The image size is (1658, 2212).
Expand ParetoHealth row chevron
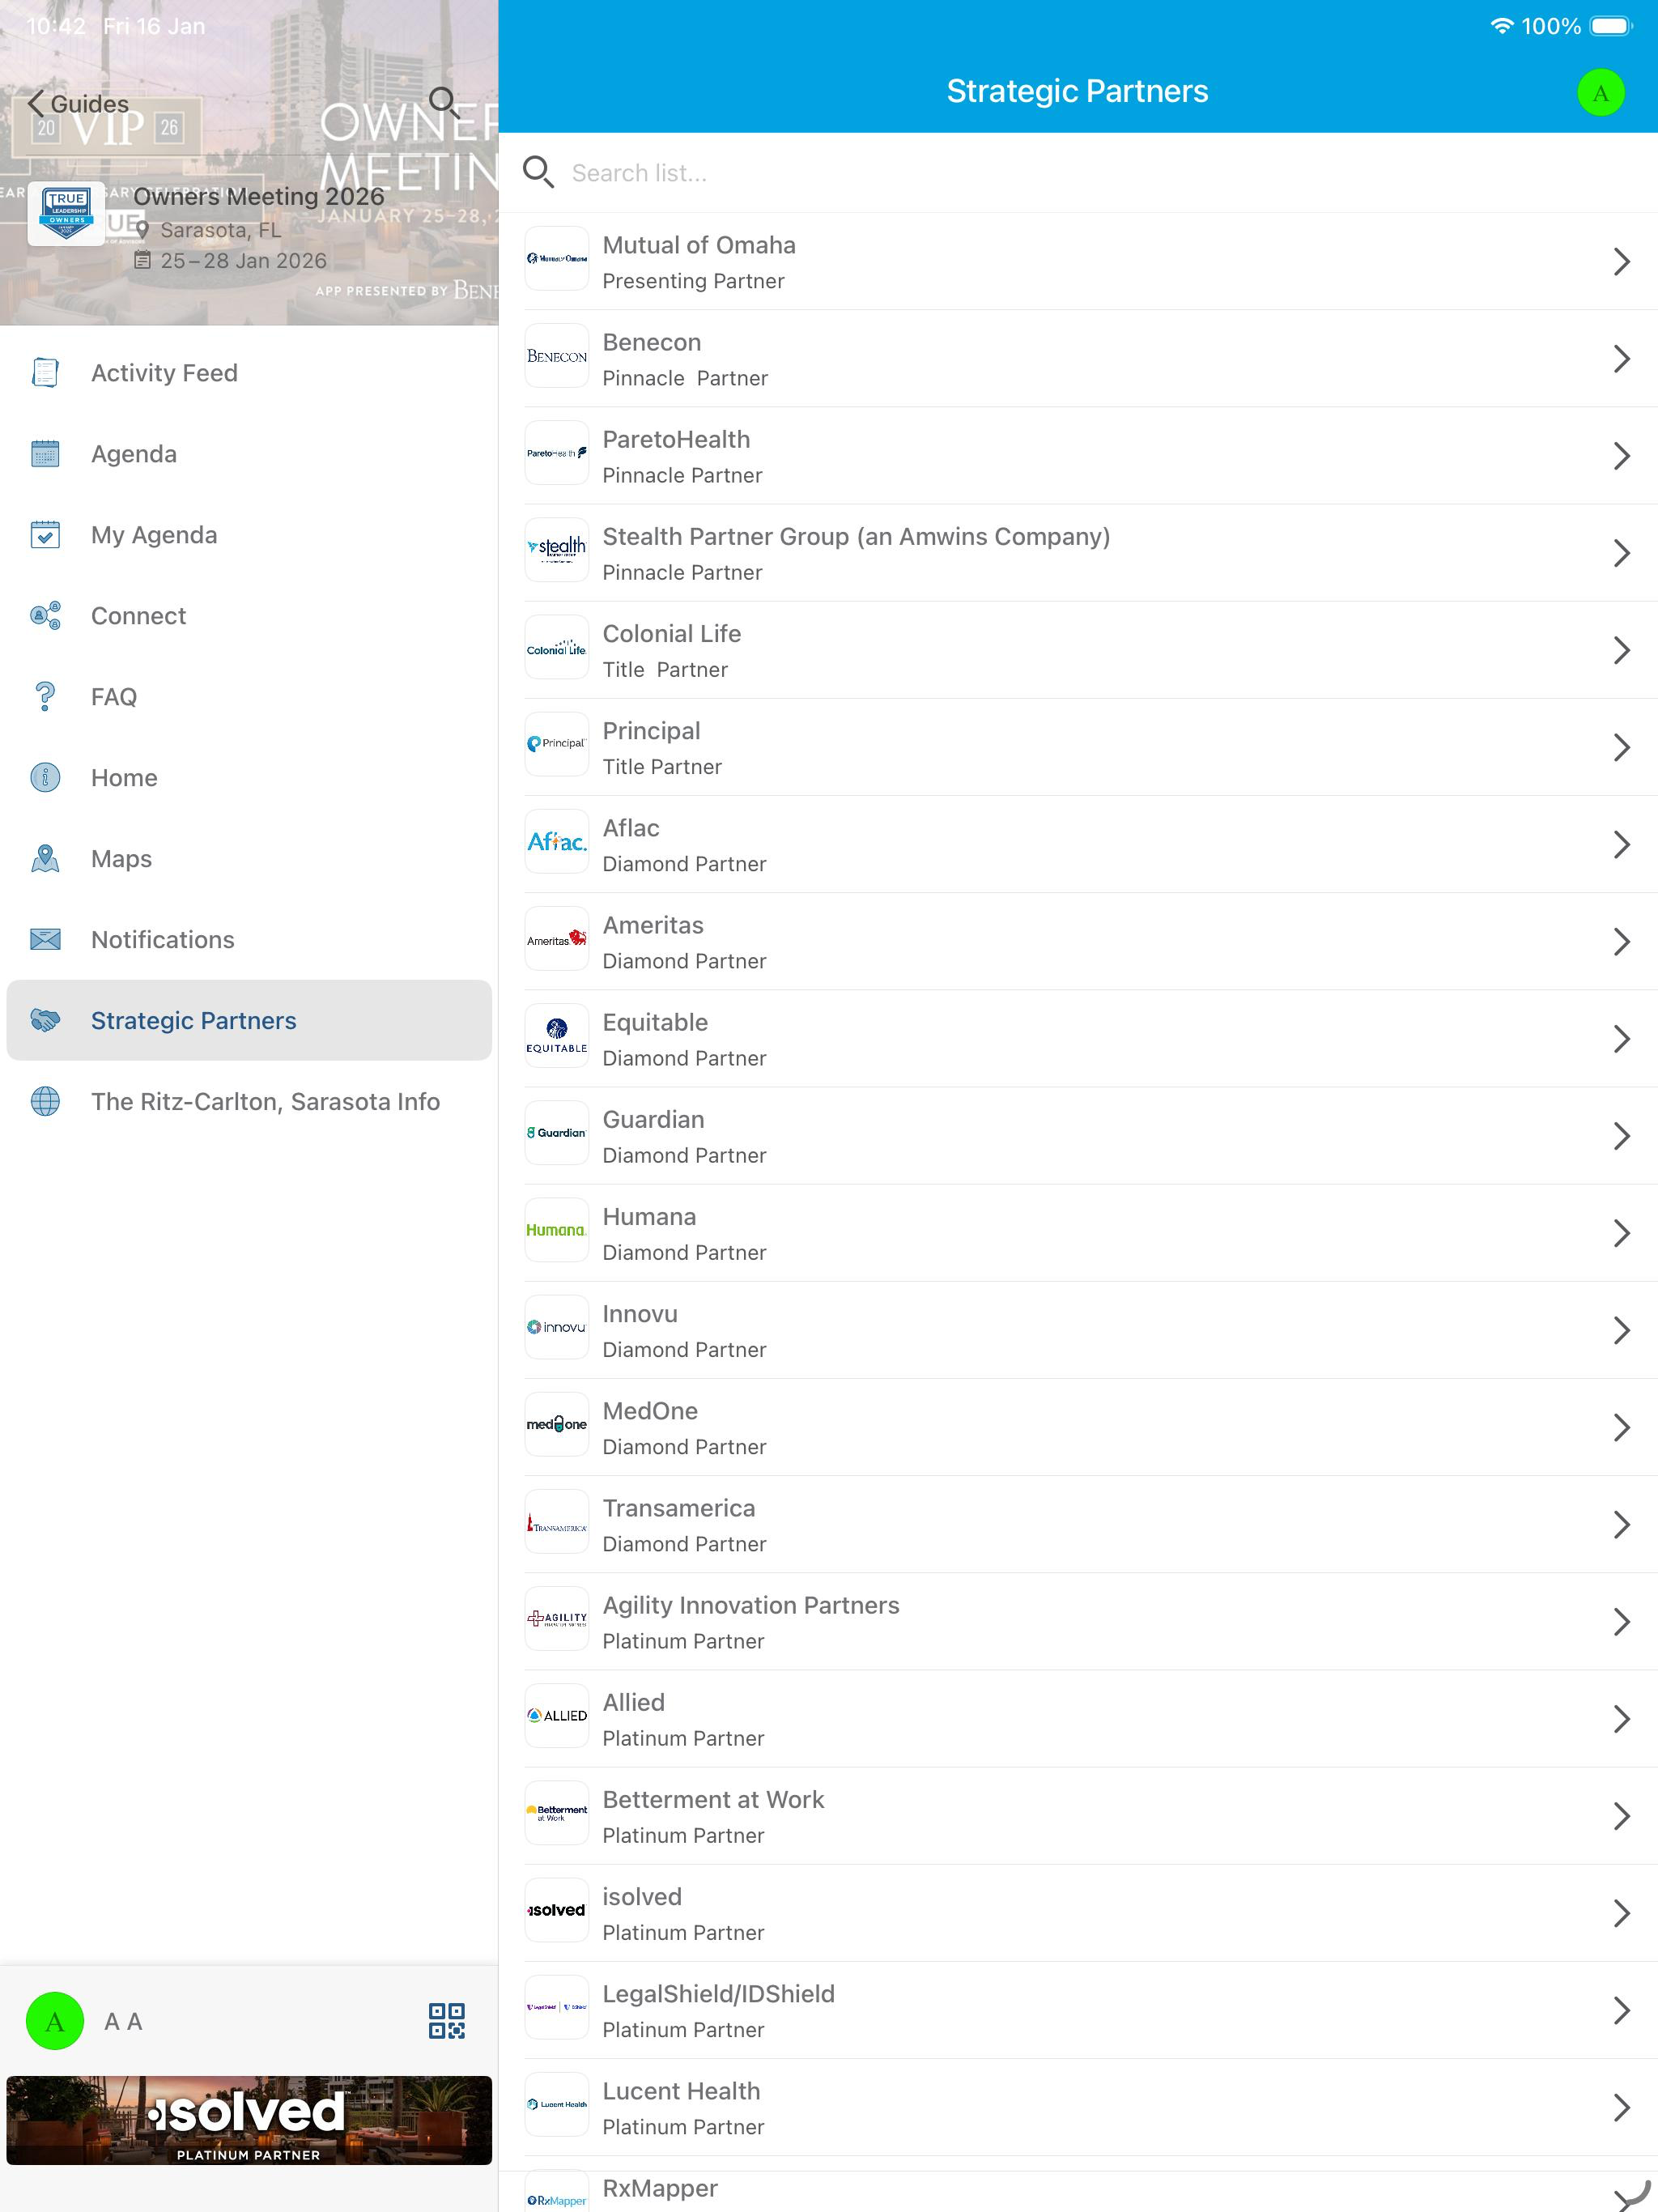click(x=1622, y=456)
